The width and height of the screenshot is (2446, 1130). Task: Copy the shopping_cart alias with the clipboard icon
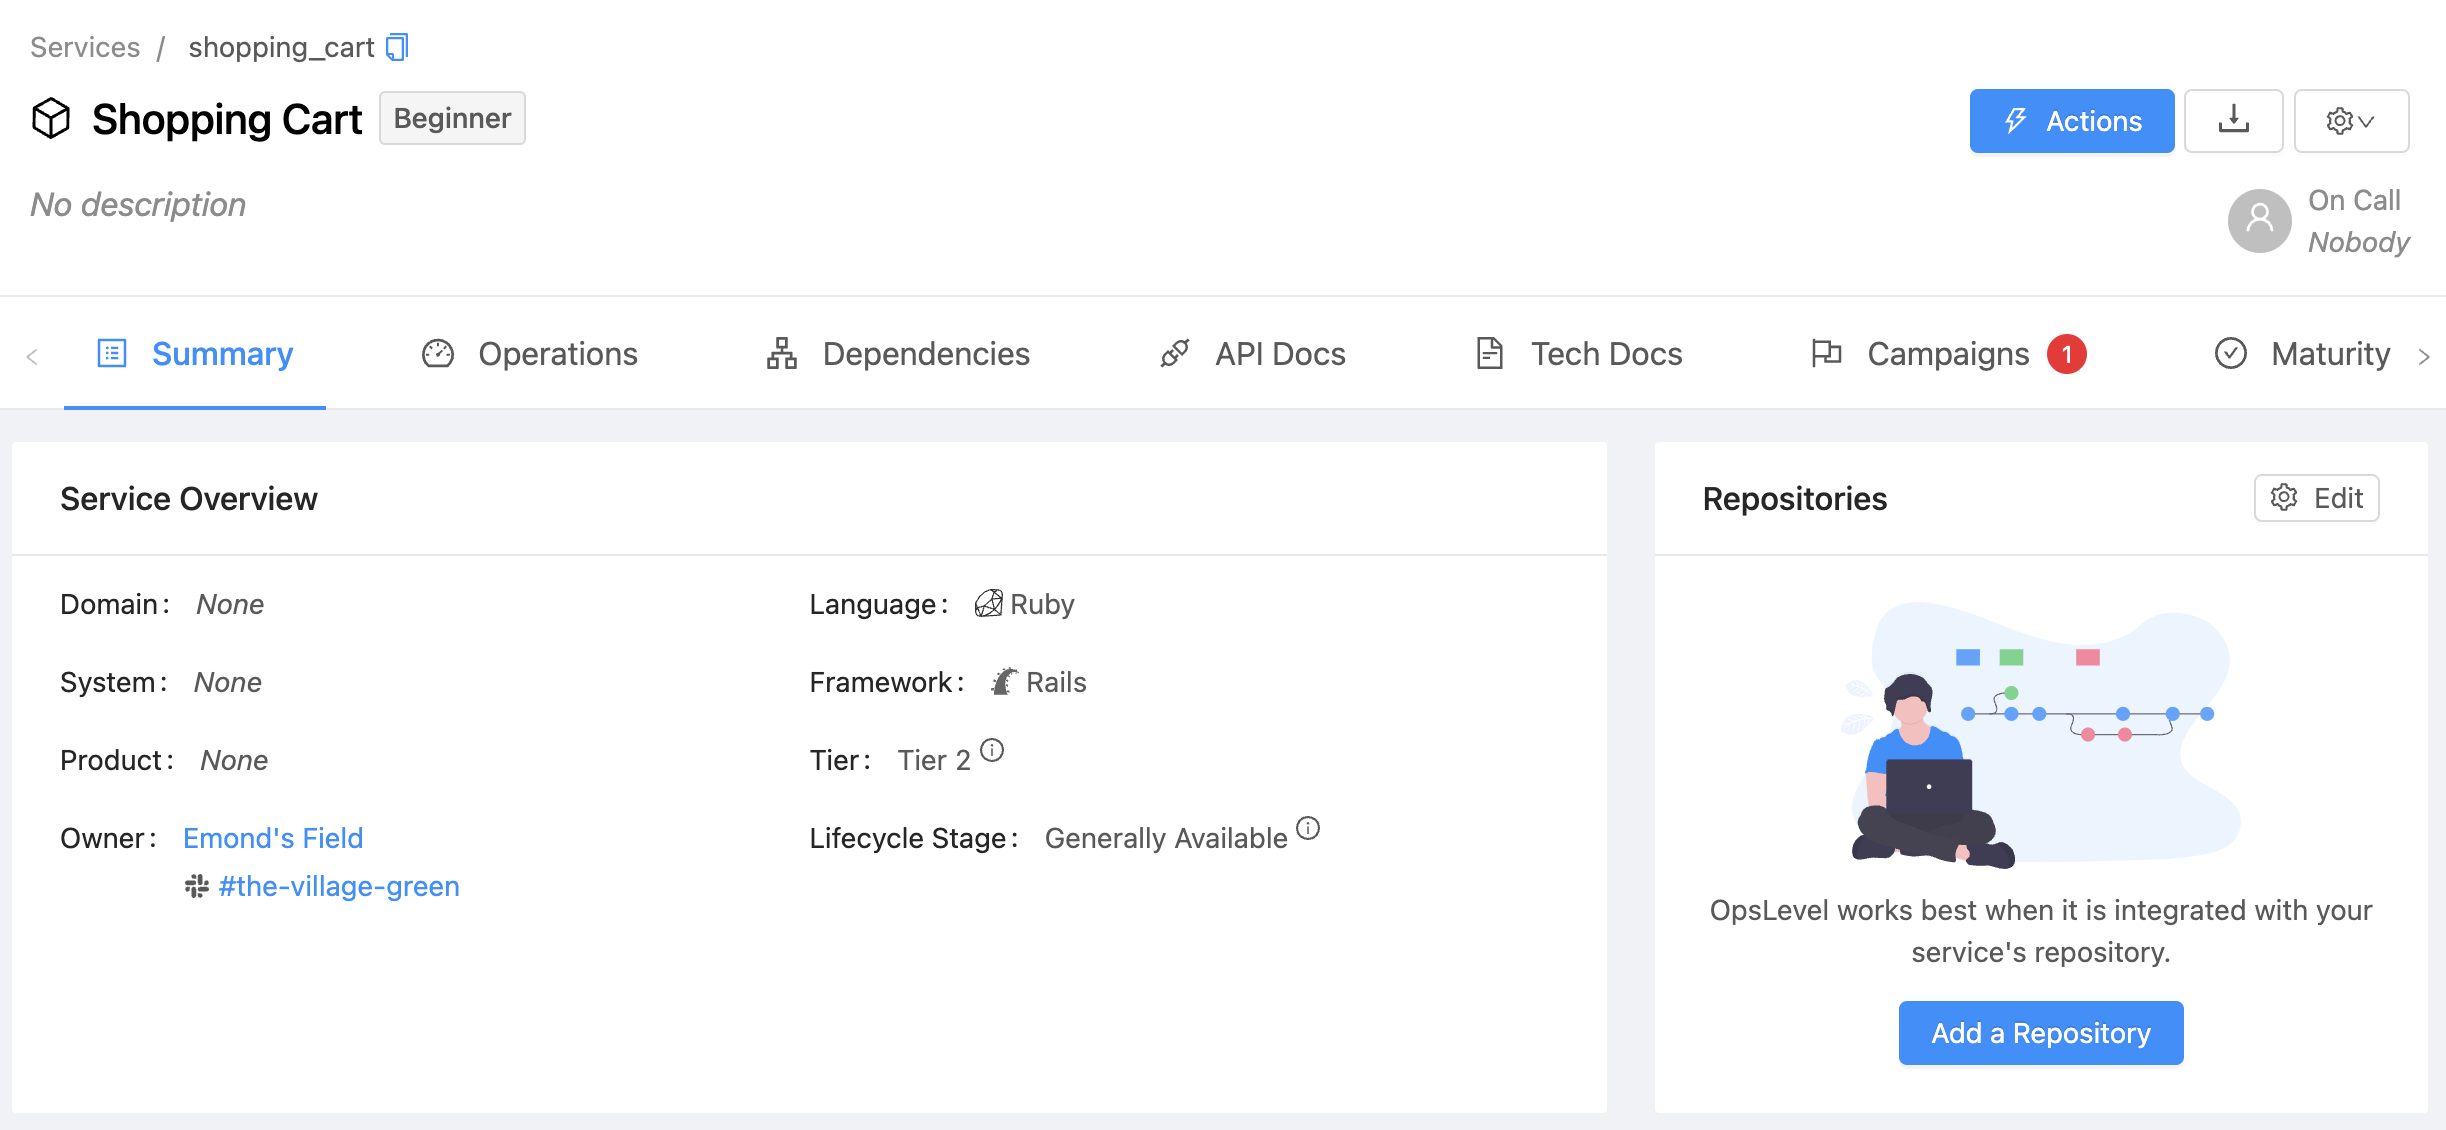[x=397, y=47]
